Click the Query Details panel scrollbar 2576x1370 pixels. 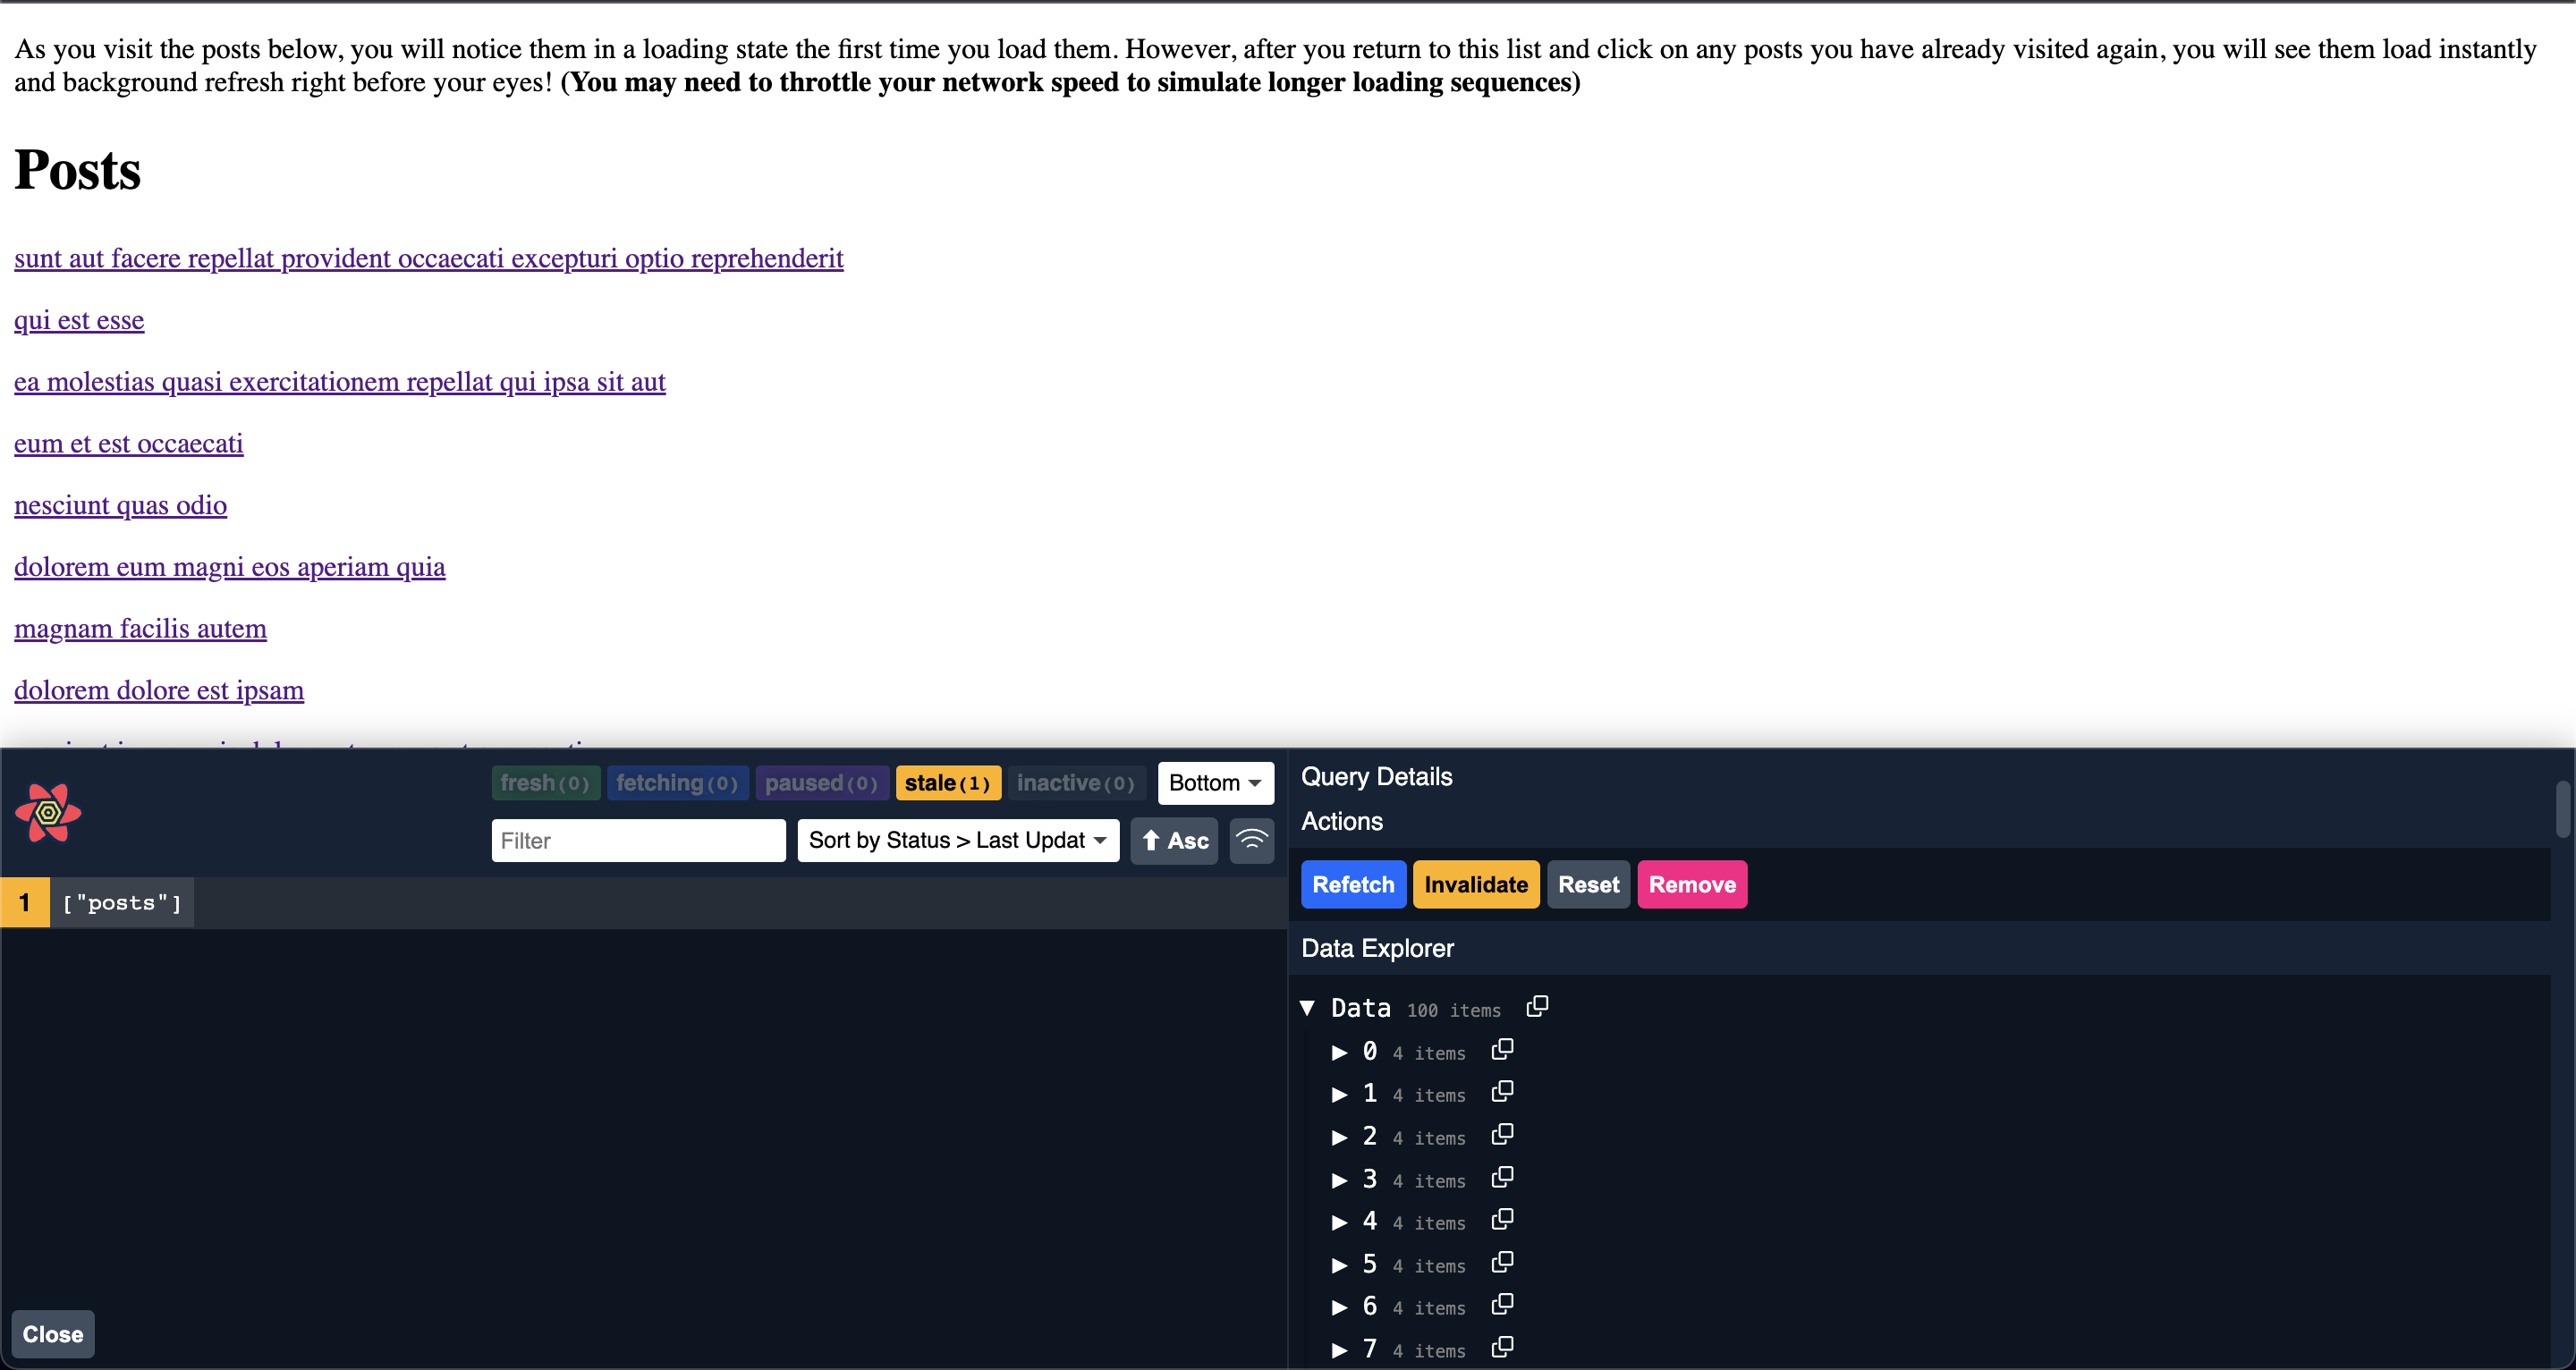click(x=2563, y=810)
